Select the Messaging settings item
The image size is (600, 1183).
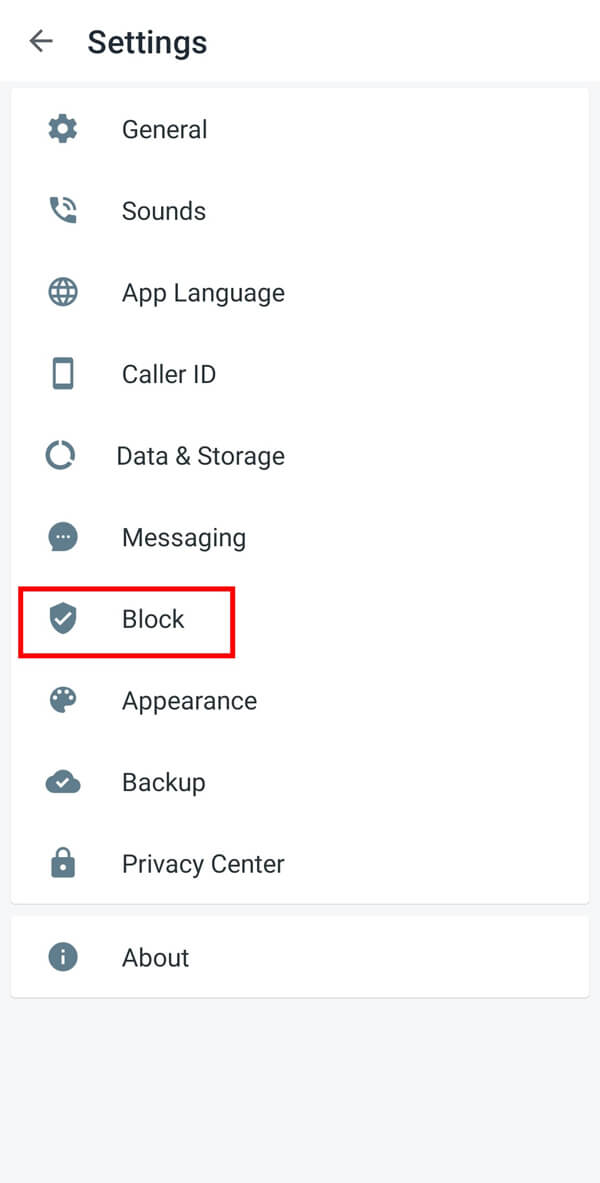pos(184,537)
